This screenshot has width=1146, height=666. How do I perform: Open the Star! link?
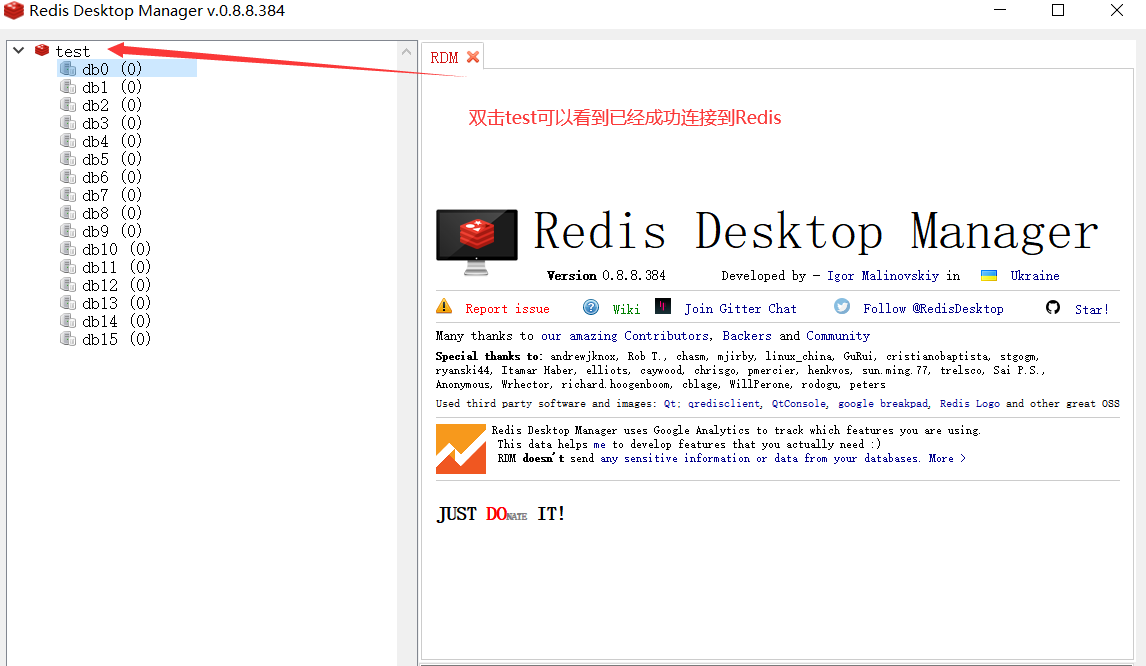1092,309
